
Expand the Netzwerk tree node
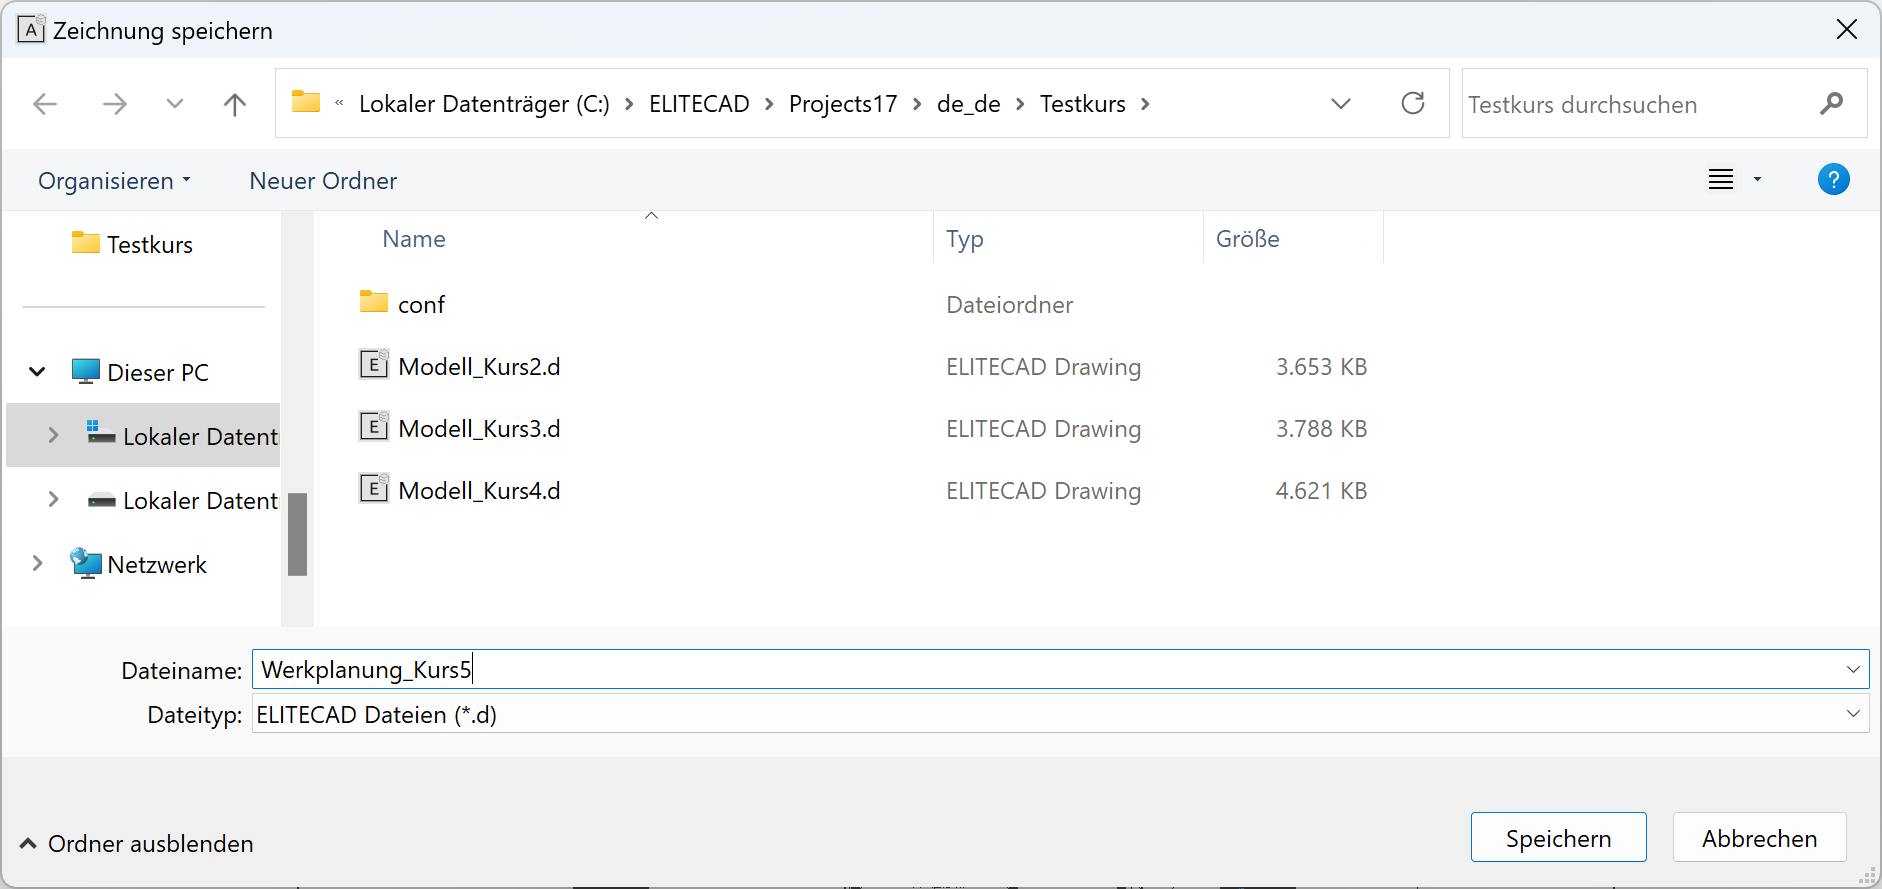tap(37, 564)
